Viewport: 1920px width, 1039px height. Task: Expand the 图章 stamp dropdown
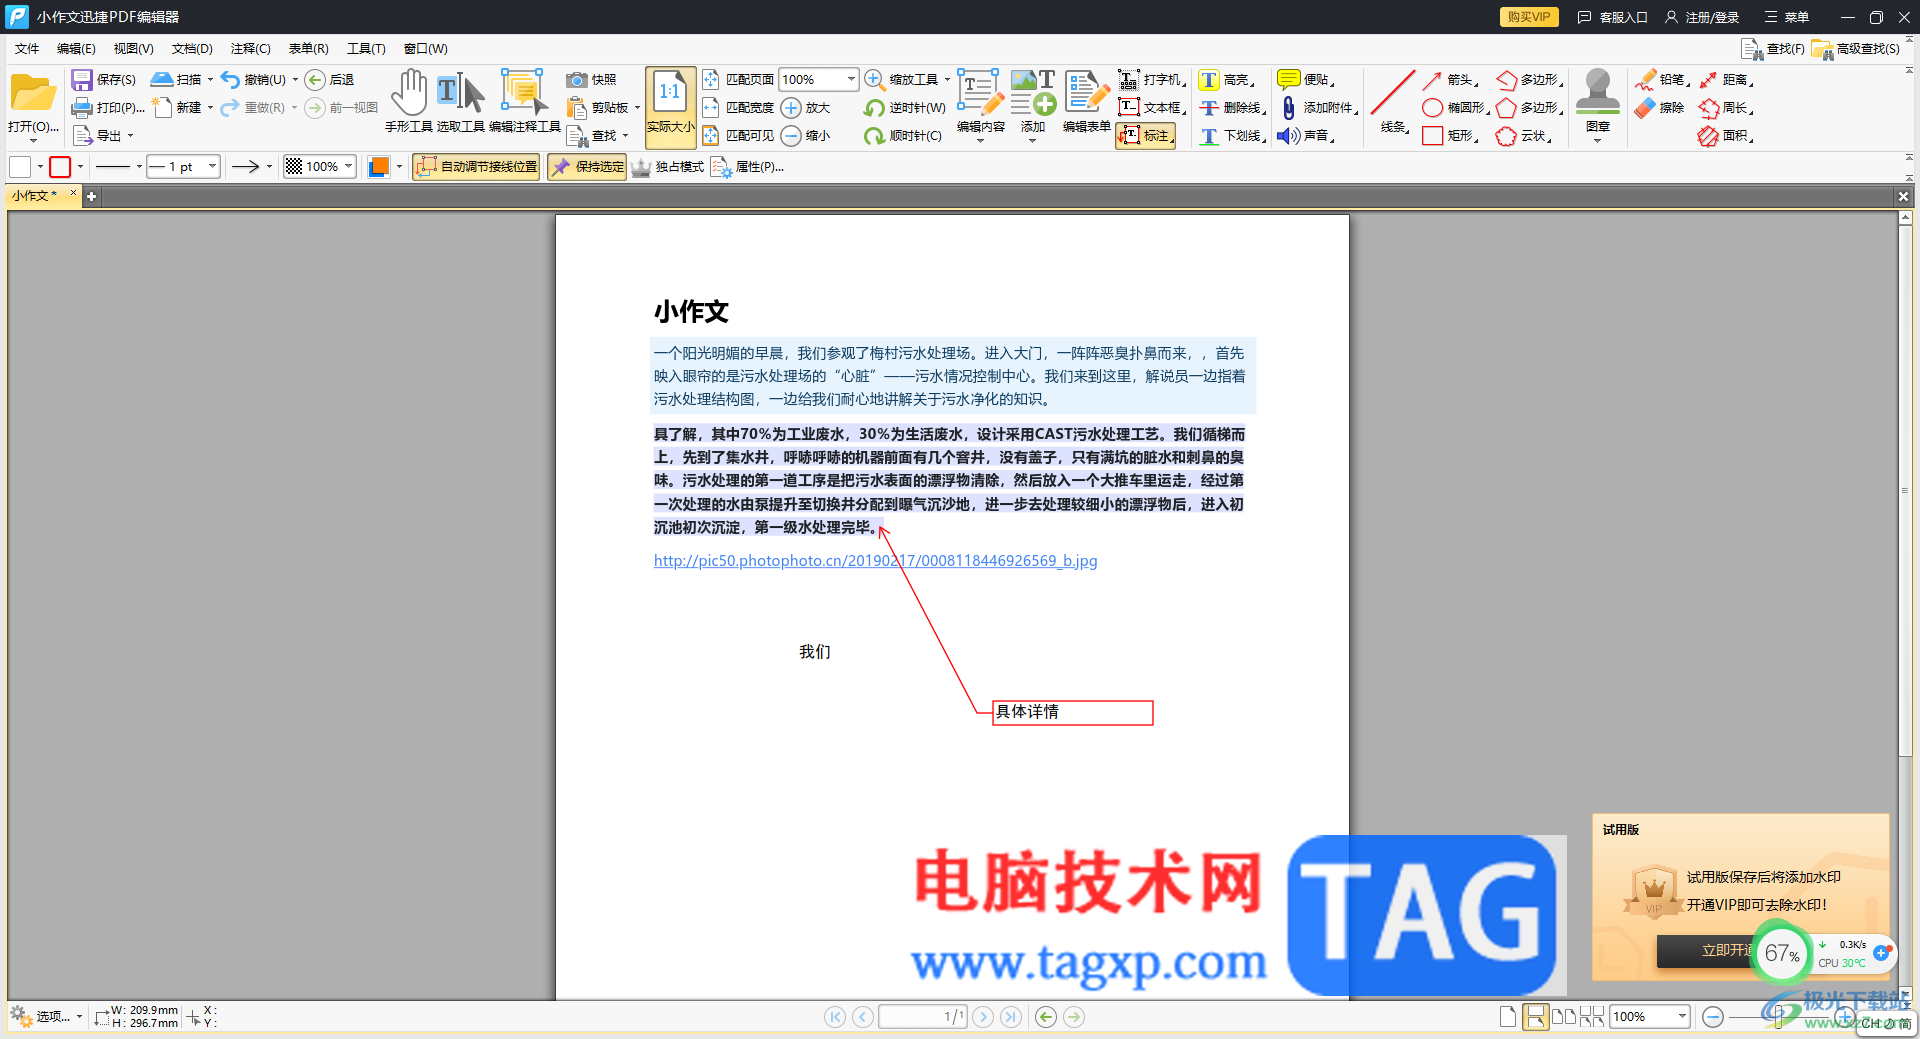point(1597,141)
